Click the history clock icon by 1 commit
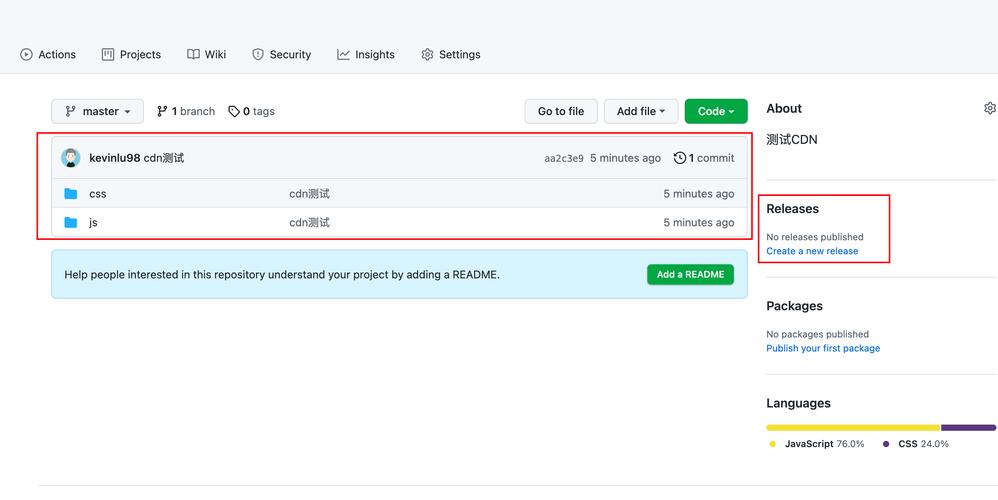The width and height of the screenshot is (998, 500). 680,158
